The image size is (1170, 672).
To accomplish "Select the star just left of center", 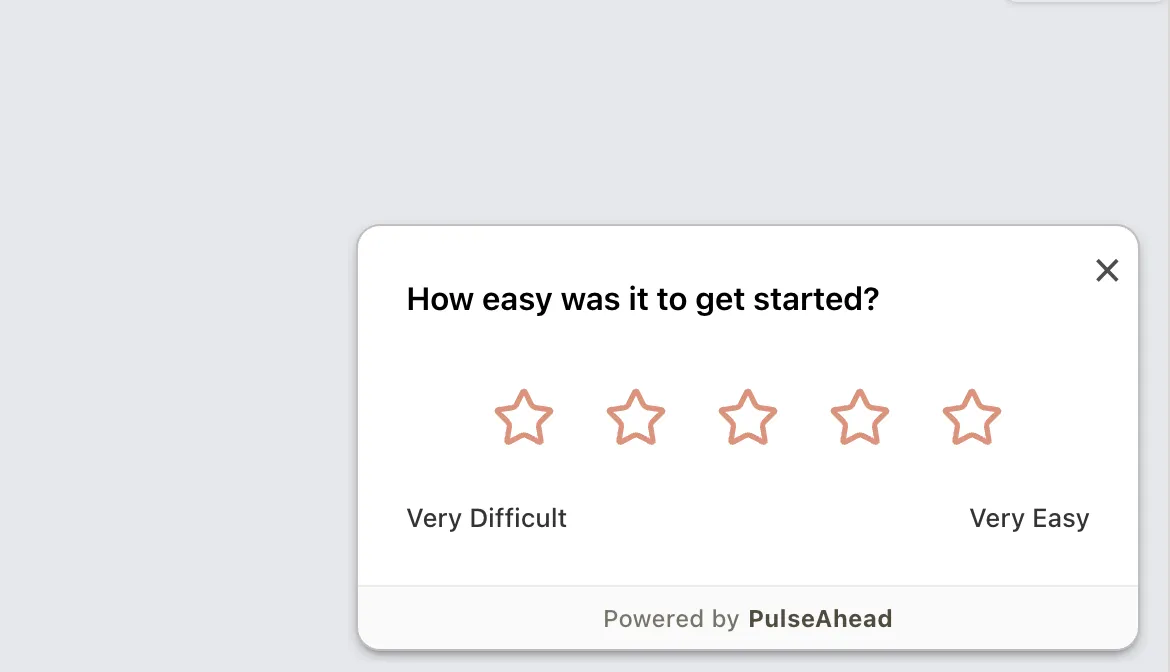I will [636, 418].
